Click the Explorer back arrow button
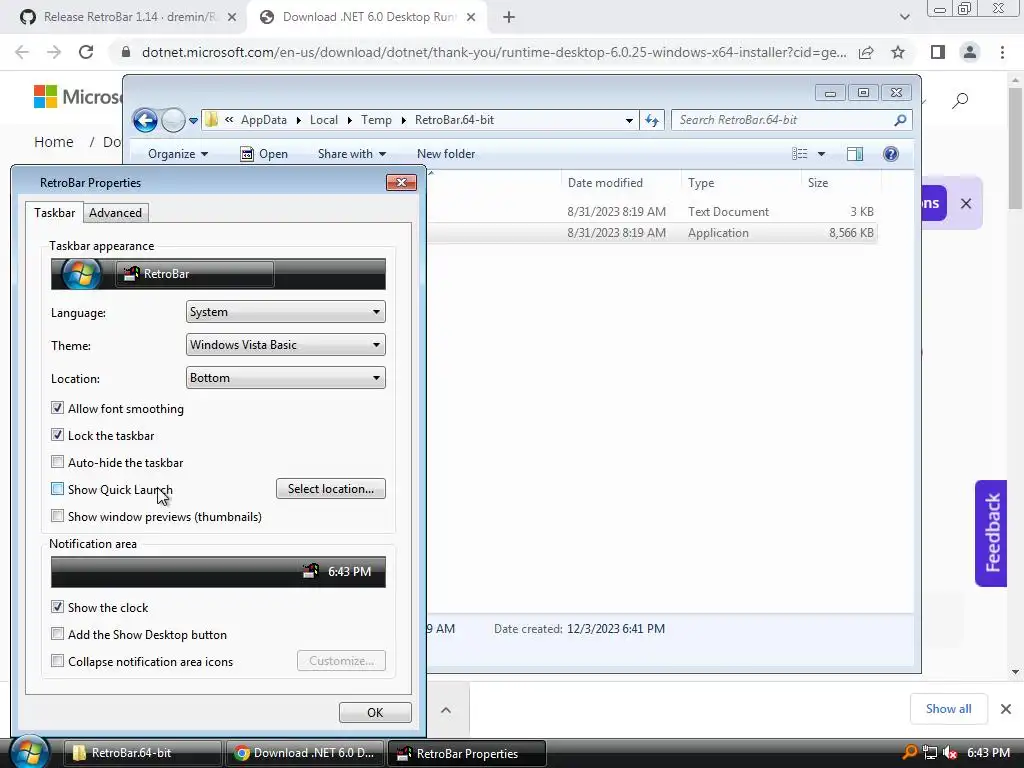Image resolution: width=1024 pixels, height=768 pixels. (145, 120)
